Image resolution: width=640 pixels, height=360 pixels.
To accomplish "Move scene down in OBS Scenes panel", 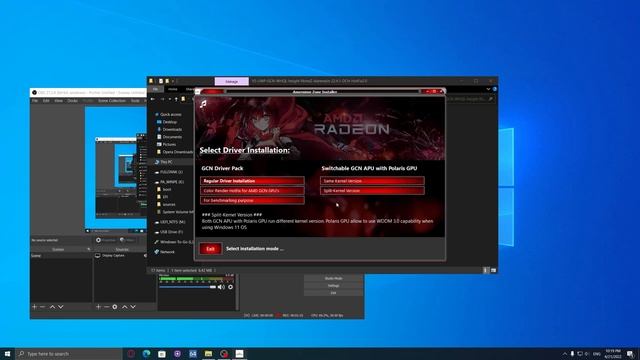I will 61,307.
